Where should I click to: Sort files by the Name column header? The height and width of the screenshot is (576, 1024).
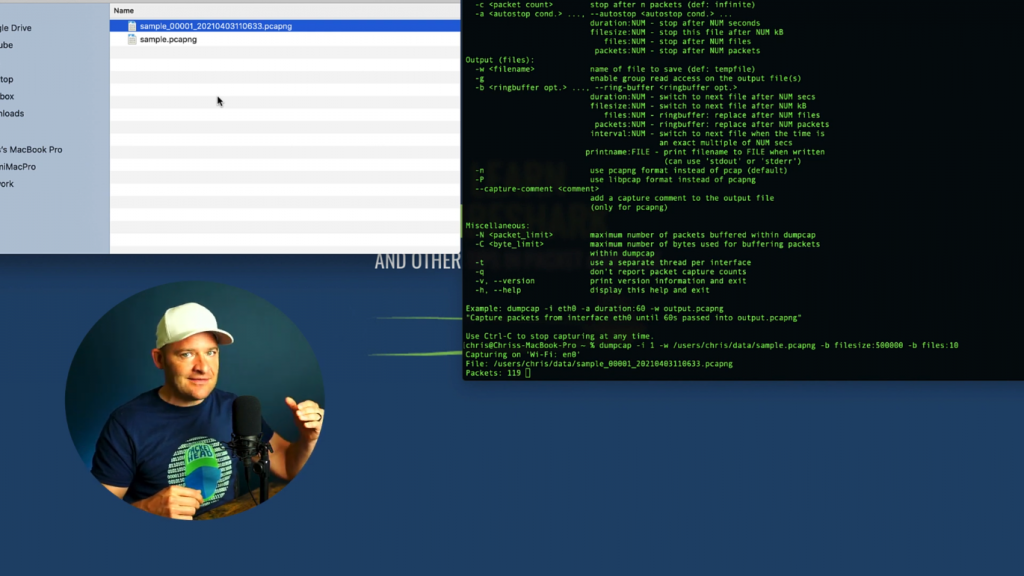click(123, 10)
